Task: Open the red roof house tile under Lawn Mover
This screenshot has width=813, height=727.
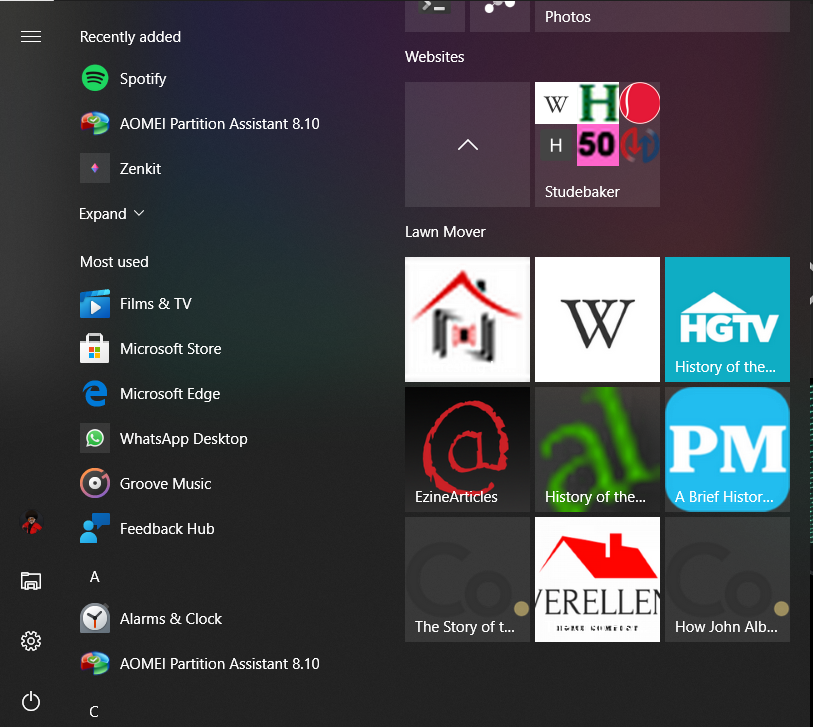Action: 467,319
